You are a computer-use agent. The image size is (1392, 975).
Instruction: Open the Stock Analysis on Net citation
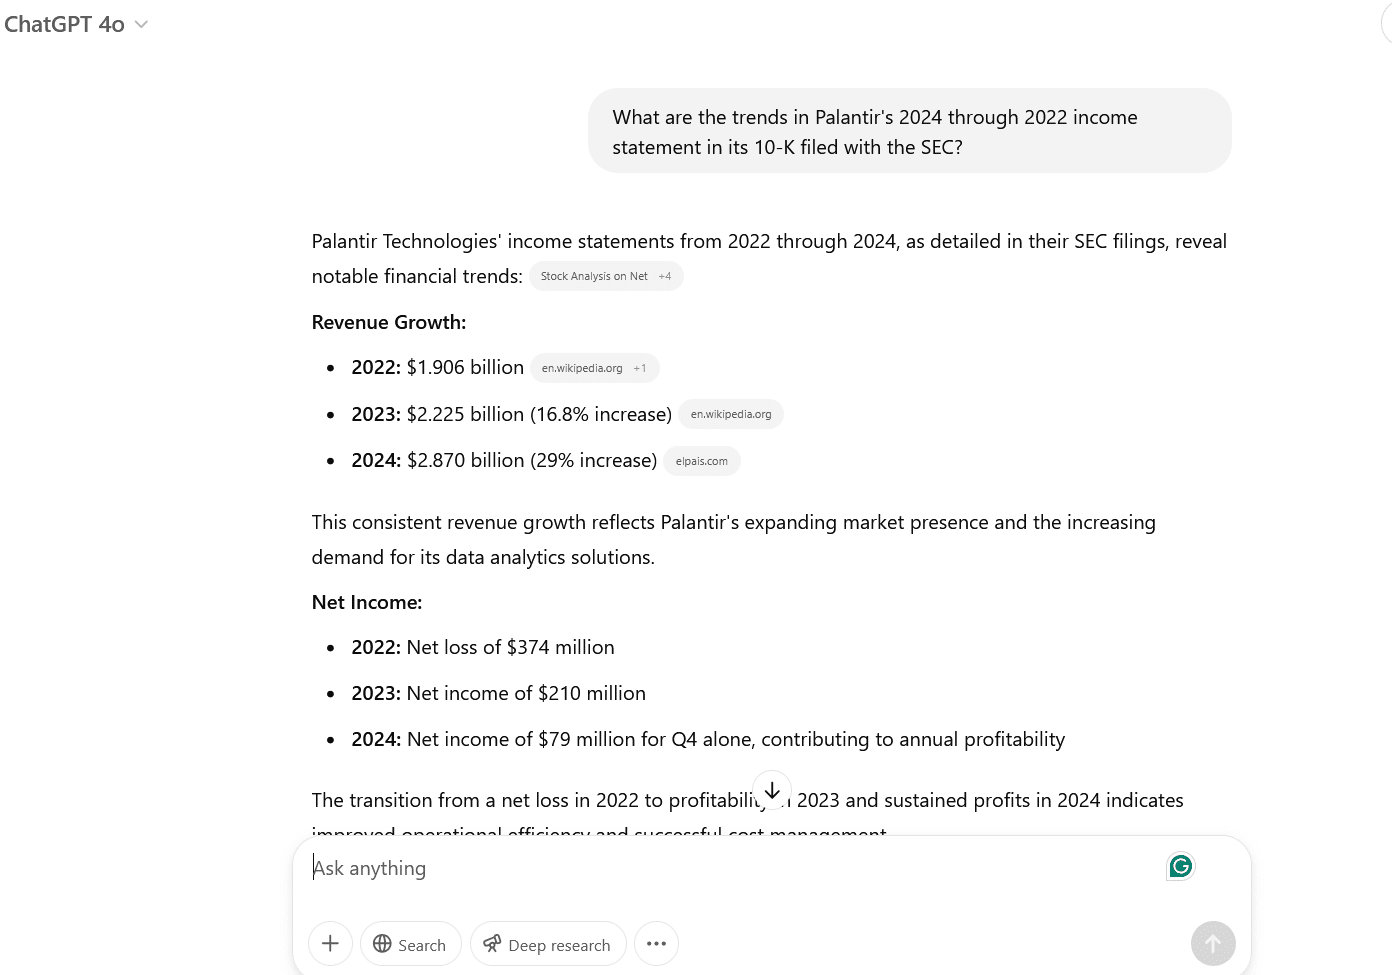pyautogui.click(x=594, y=277)
